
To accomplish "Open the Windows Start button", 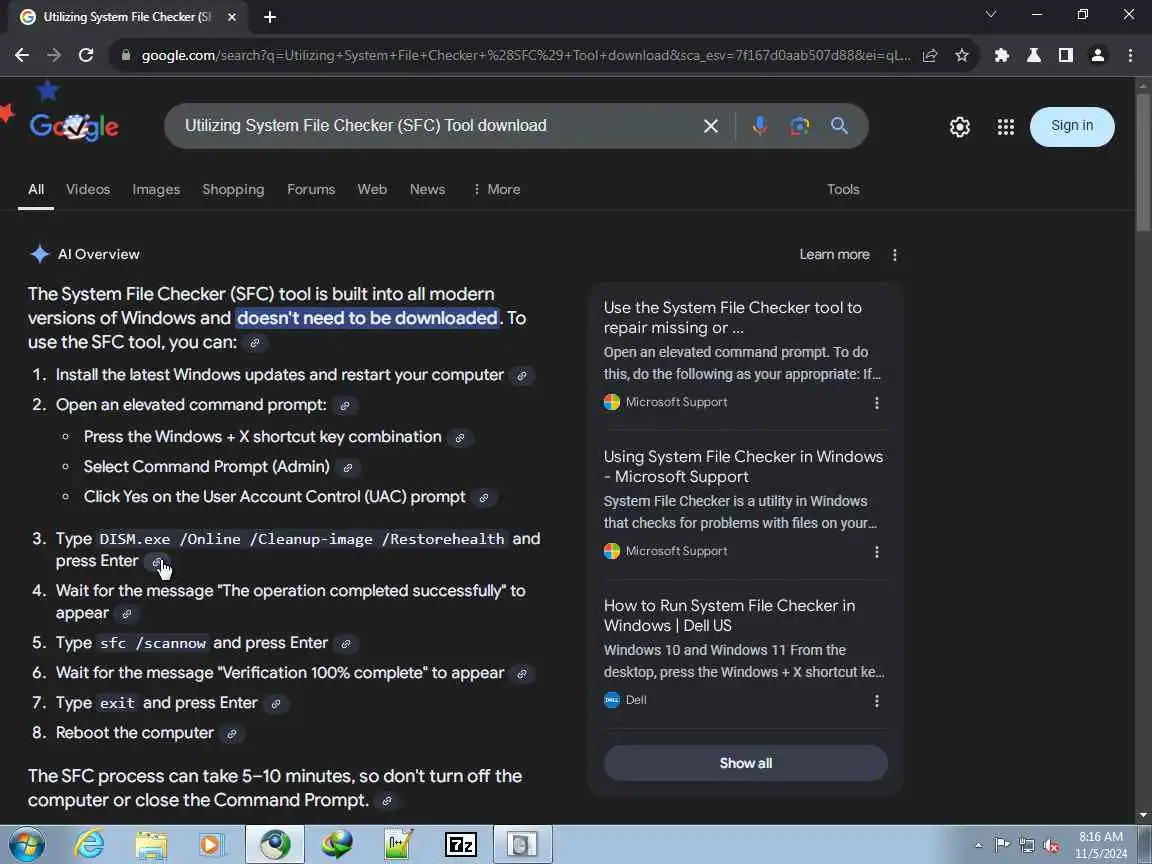I will click(x=26, y=845).
